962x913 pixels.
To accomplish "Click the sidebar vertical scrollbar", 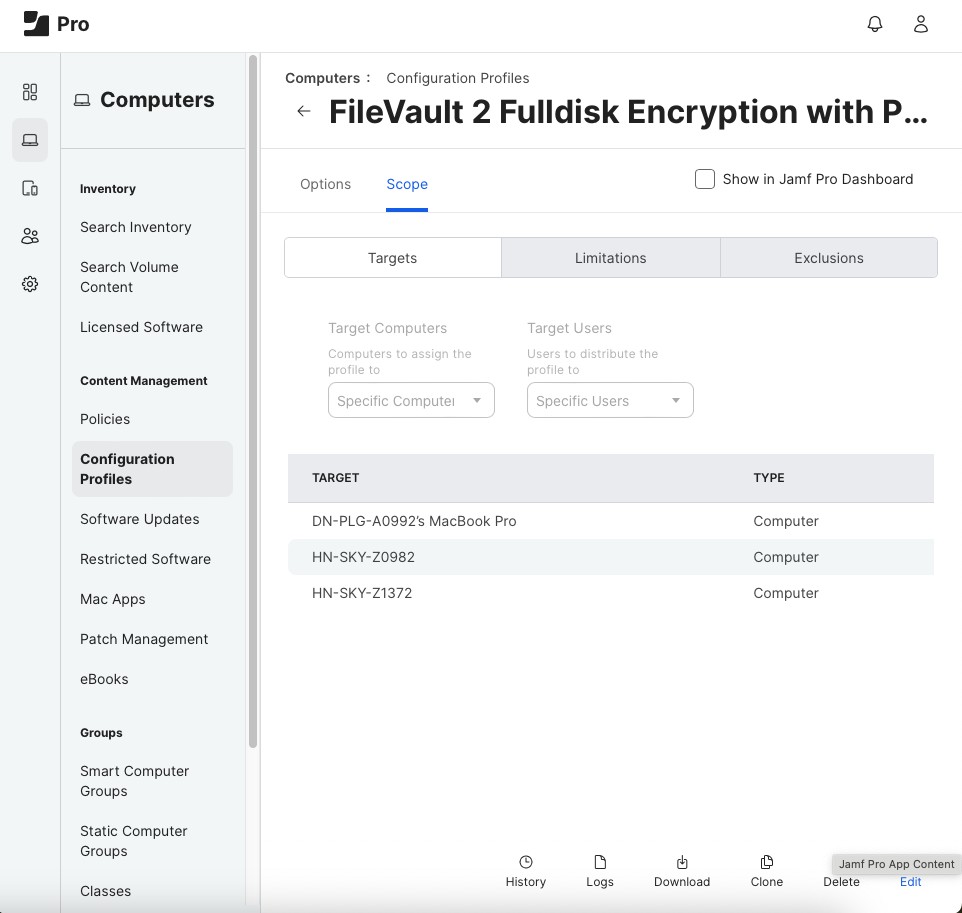I will click(x=253, y=400).
